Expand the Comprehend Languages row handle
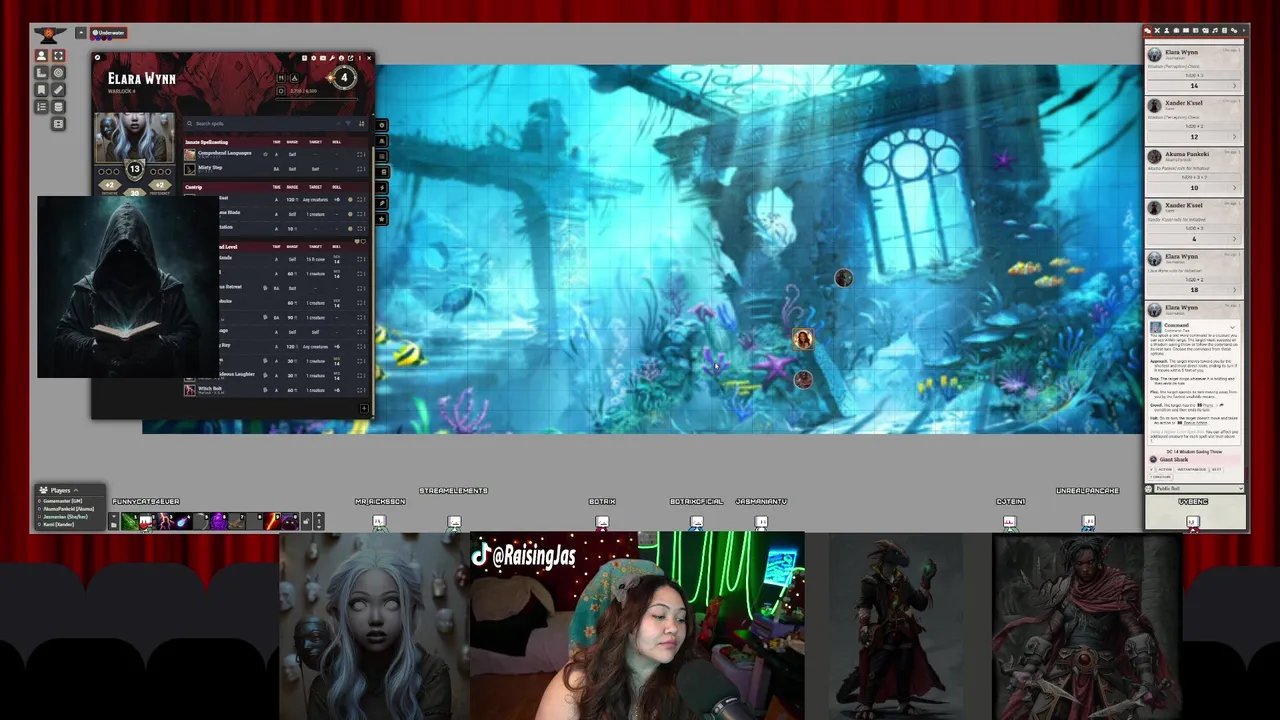This screenshot has width=1280, height=720. click(x=361, y=154)
